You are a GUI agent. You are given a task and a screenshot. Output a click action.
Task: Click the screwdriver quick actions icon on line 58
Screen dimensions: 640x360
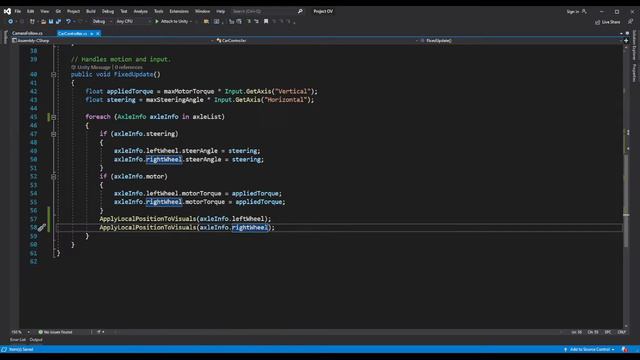tap(42, 228)
